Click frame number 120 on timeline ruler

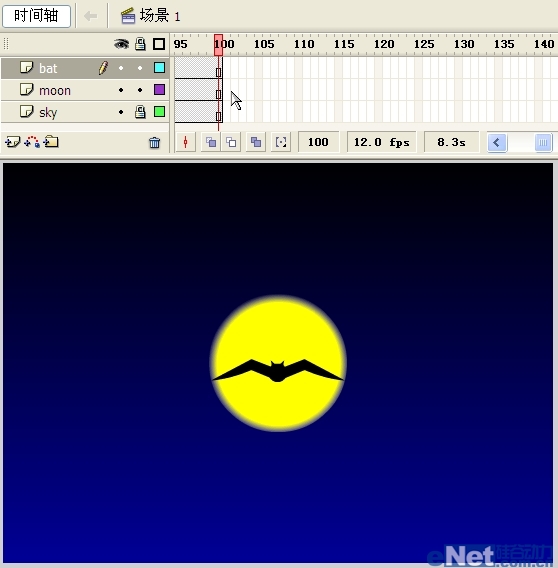(384, 44)
